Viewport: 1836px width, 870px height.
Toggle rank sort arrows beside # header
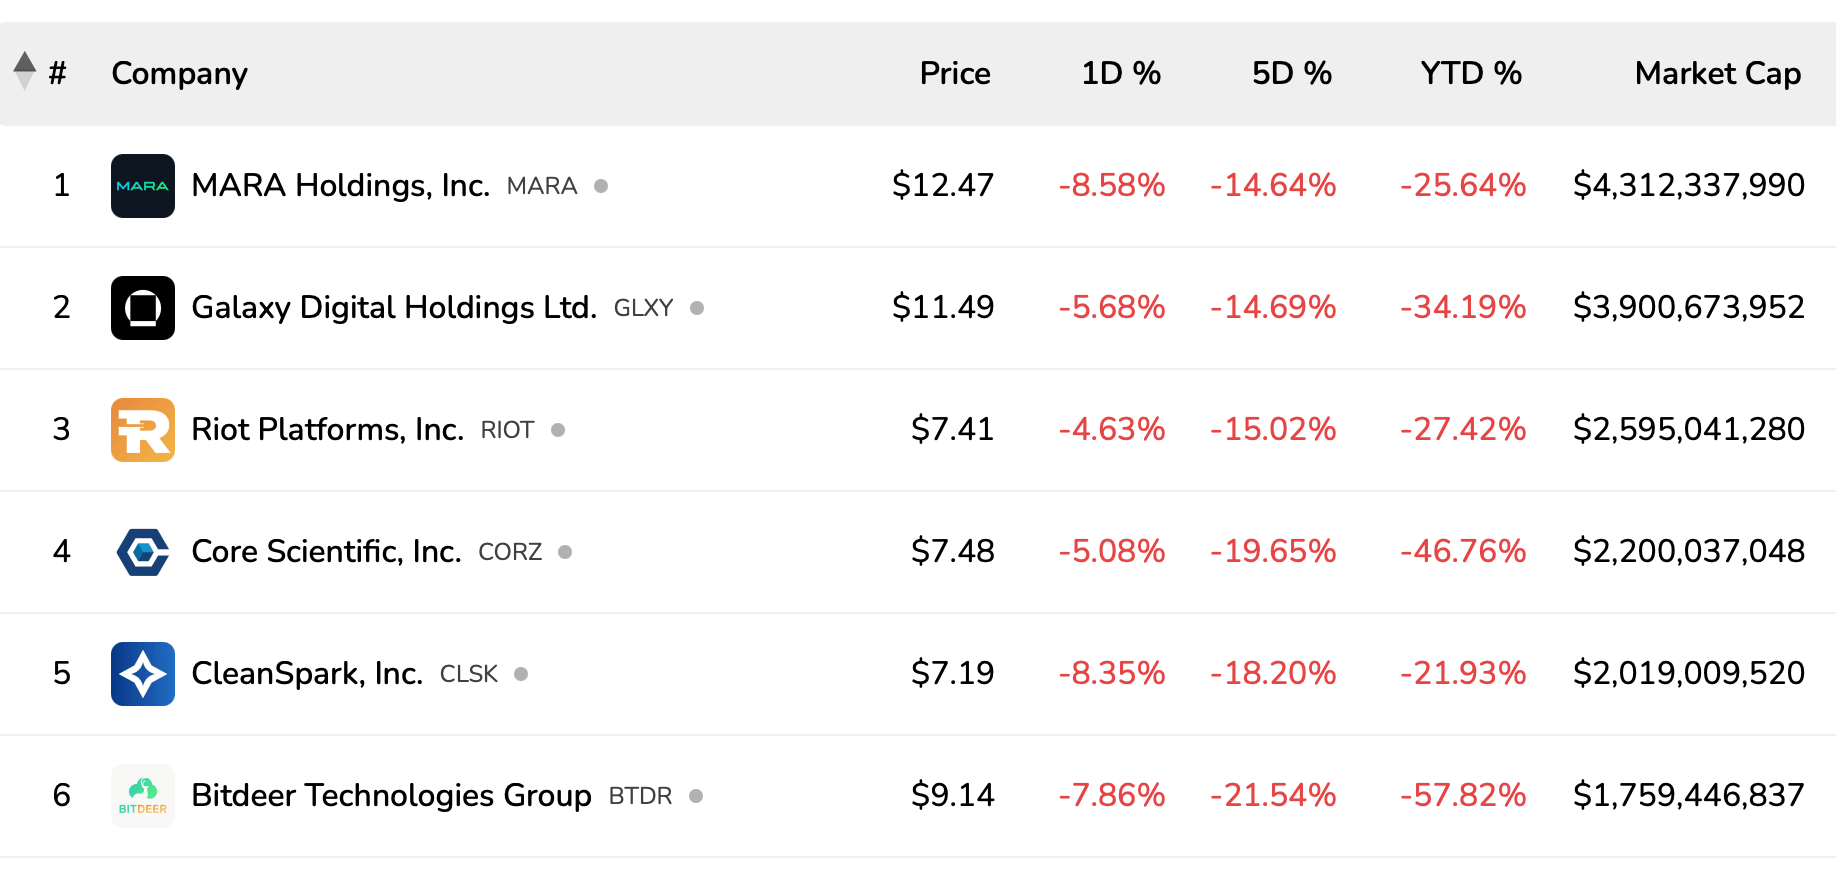click(25, 72)
